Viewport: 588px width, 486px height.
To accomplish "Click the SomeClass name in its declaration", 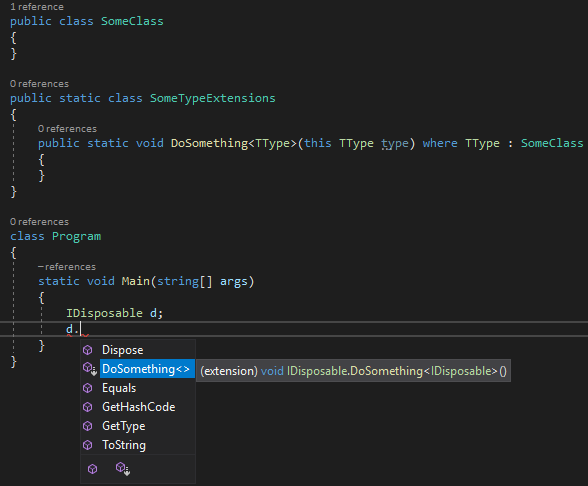I will (132, 21).
